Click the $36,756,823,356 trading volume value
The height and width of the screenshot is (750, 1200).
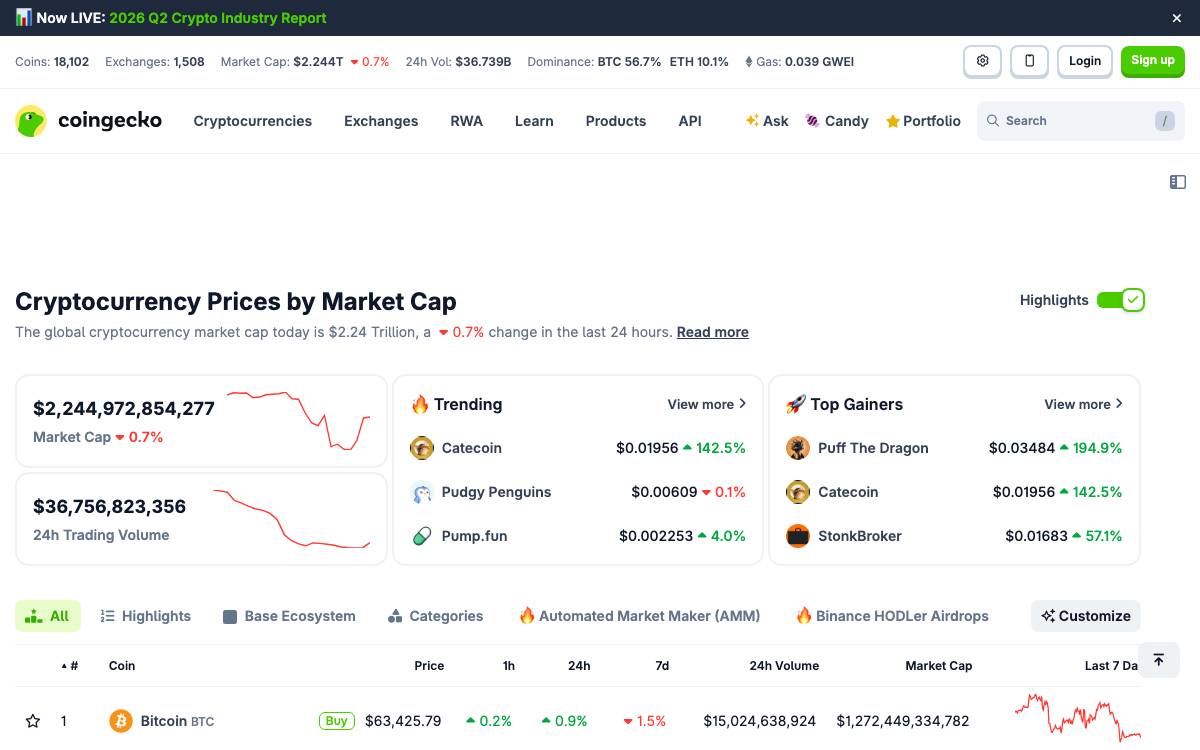click(110, 506)
